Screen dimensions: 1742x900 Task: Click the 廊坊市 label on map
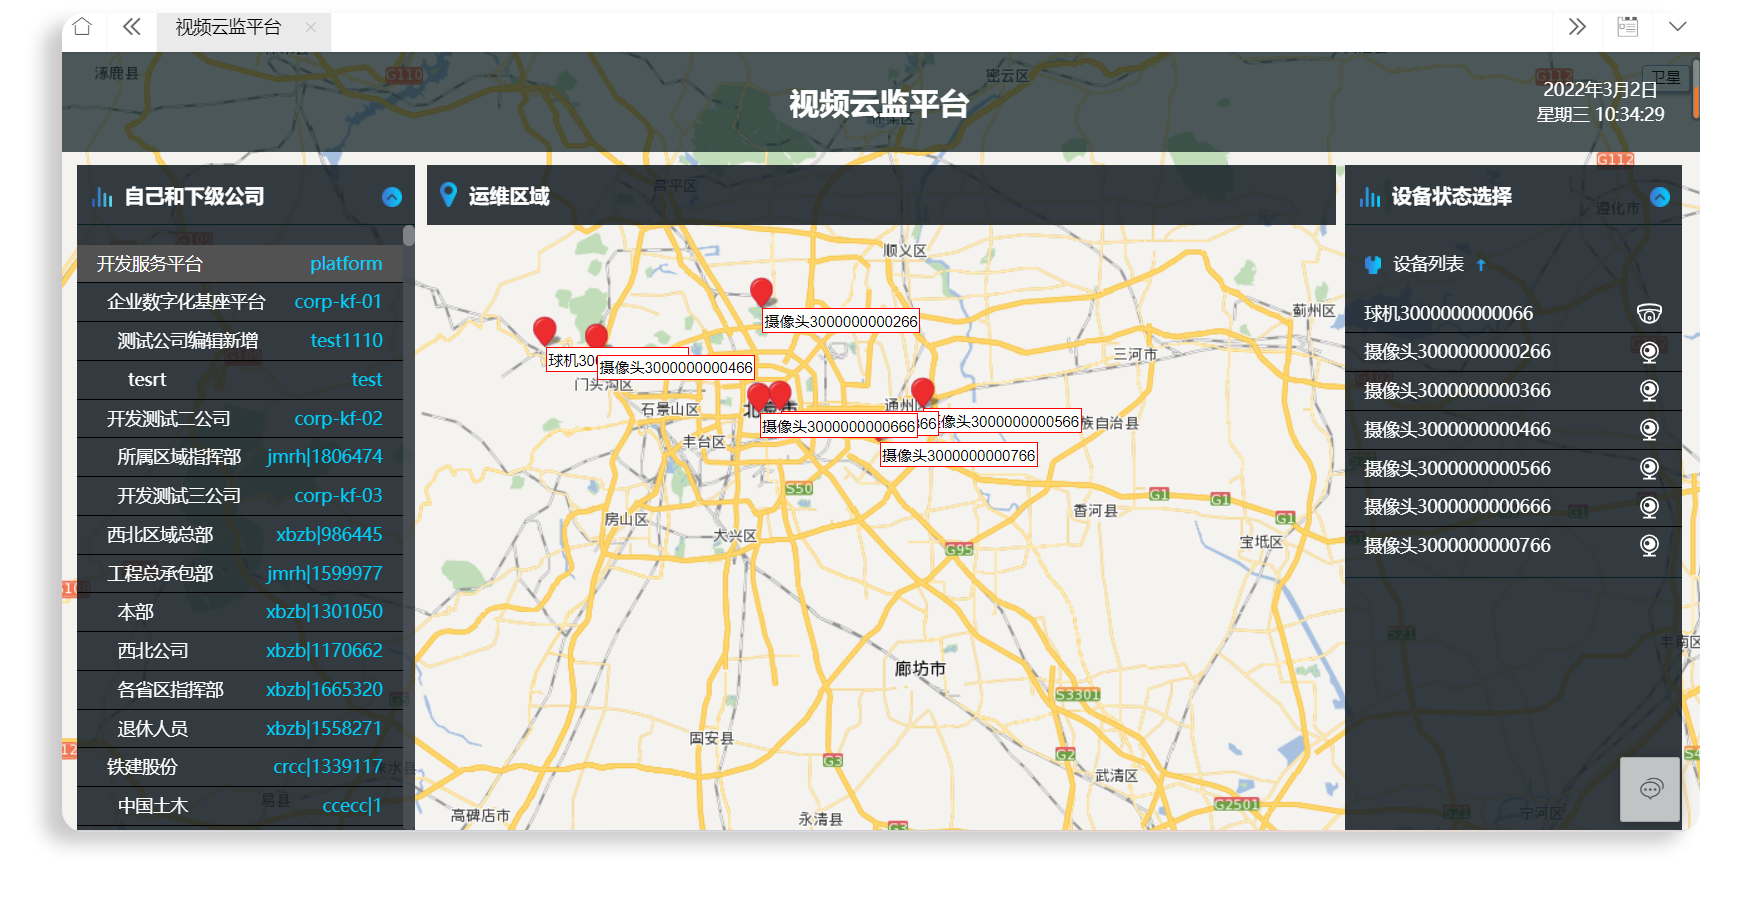tap(920, 669)
